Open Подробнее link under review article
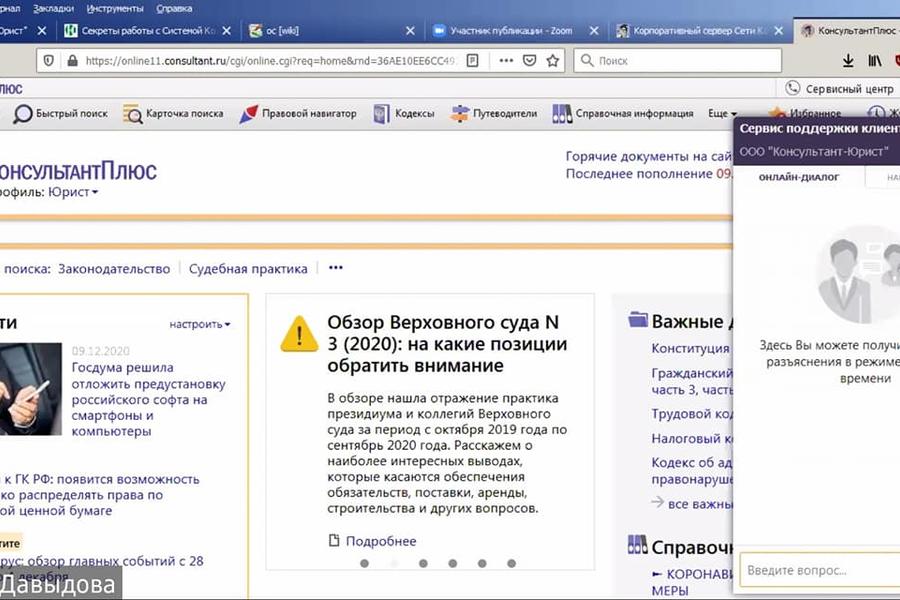Viewport: 900px width, 600px height. (381, 541)
